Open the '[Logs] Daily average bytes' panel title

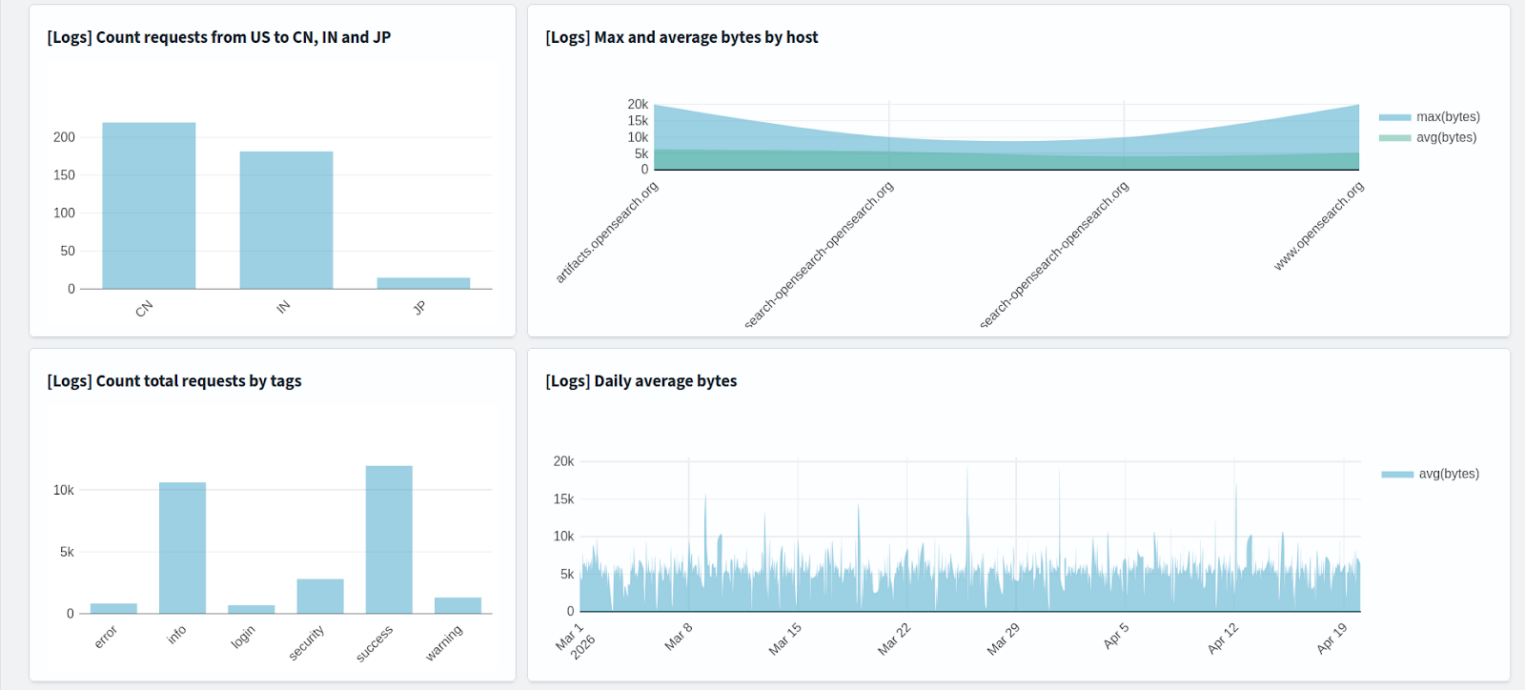point(640,381)
